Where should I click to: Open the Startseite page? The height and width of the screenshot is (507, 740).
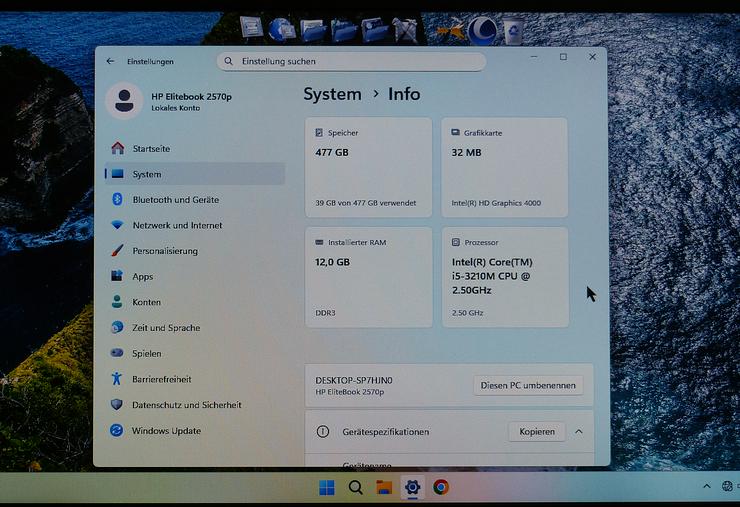coord(194,149)
